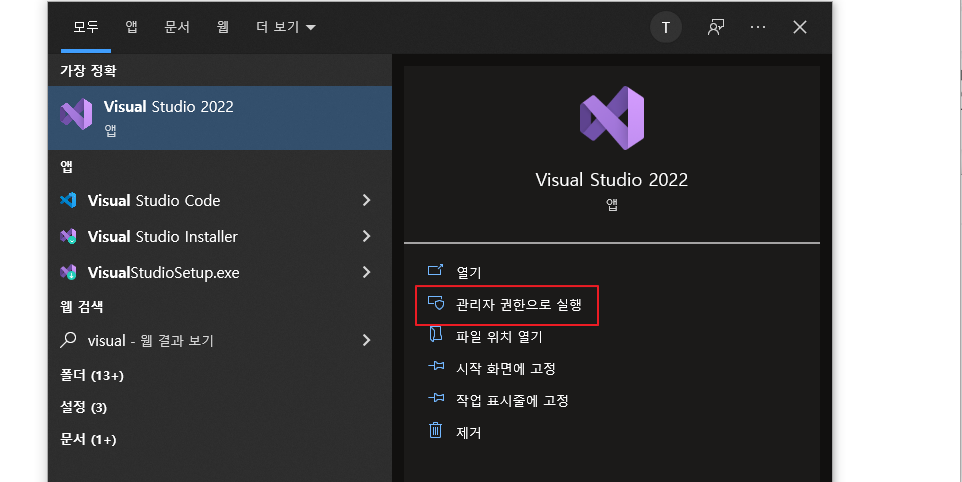Click the pin icon beside 시작 화면에 고정
962x482 pixels.
[x=436, y=366]
